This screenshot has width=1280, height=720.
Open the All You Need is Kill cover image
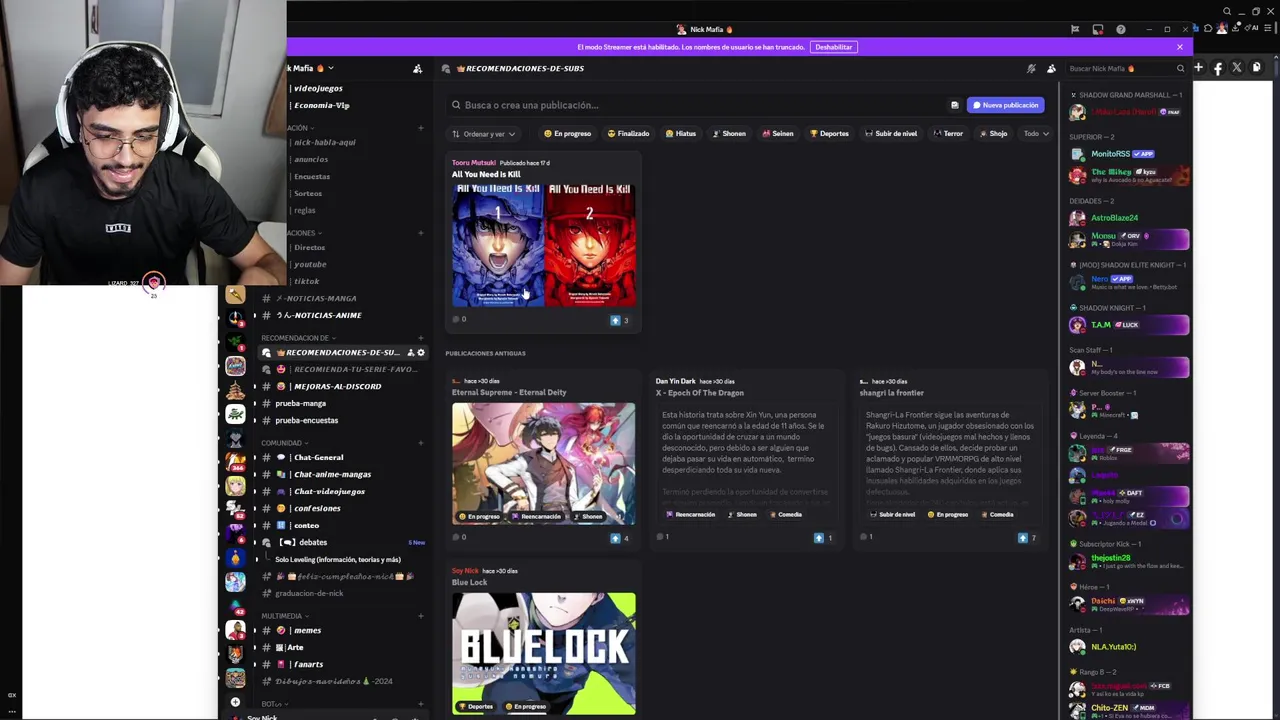tap(543, 245)
